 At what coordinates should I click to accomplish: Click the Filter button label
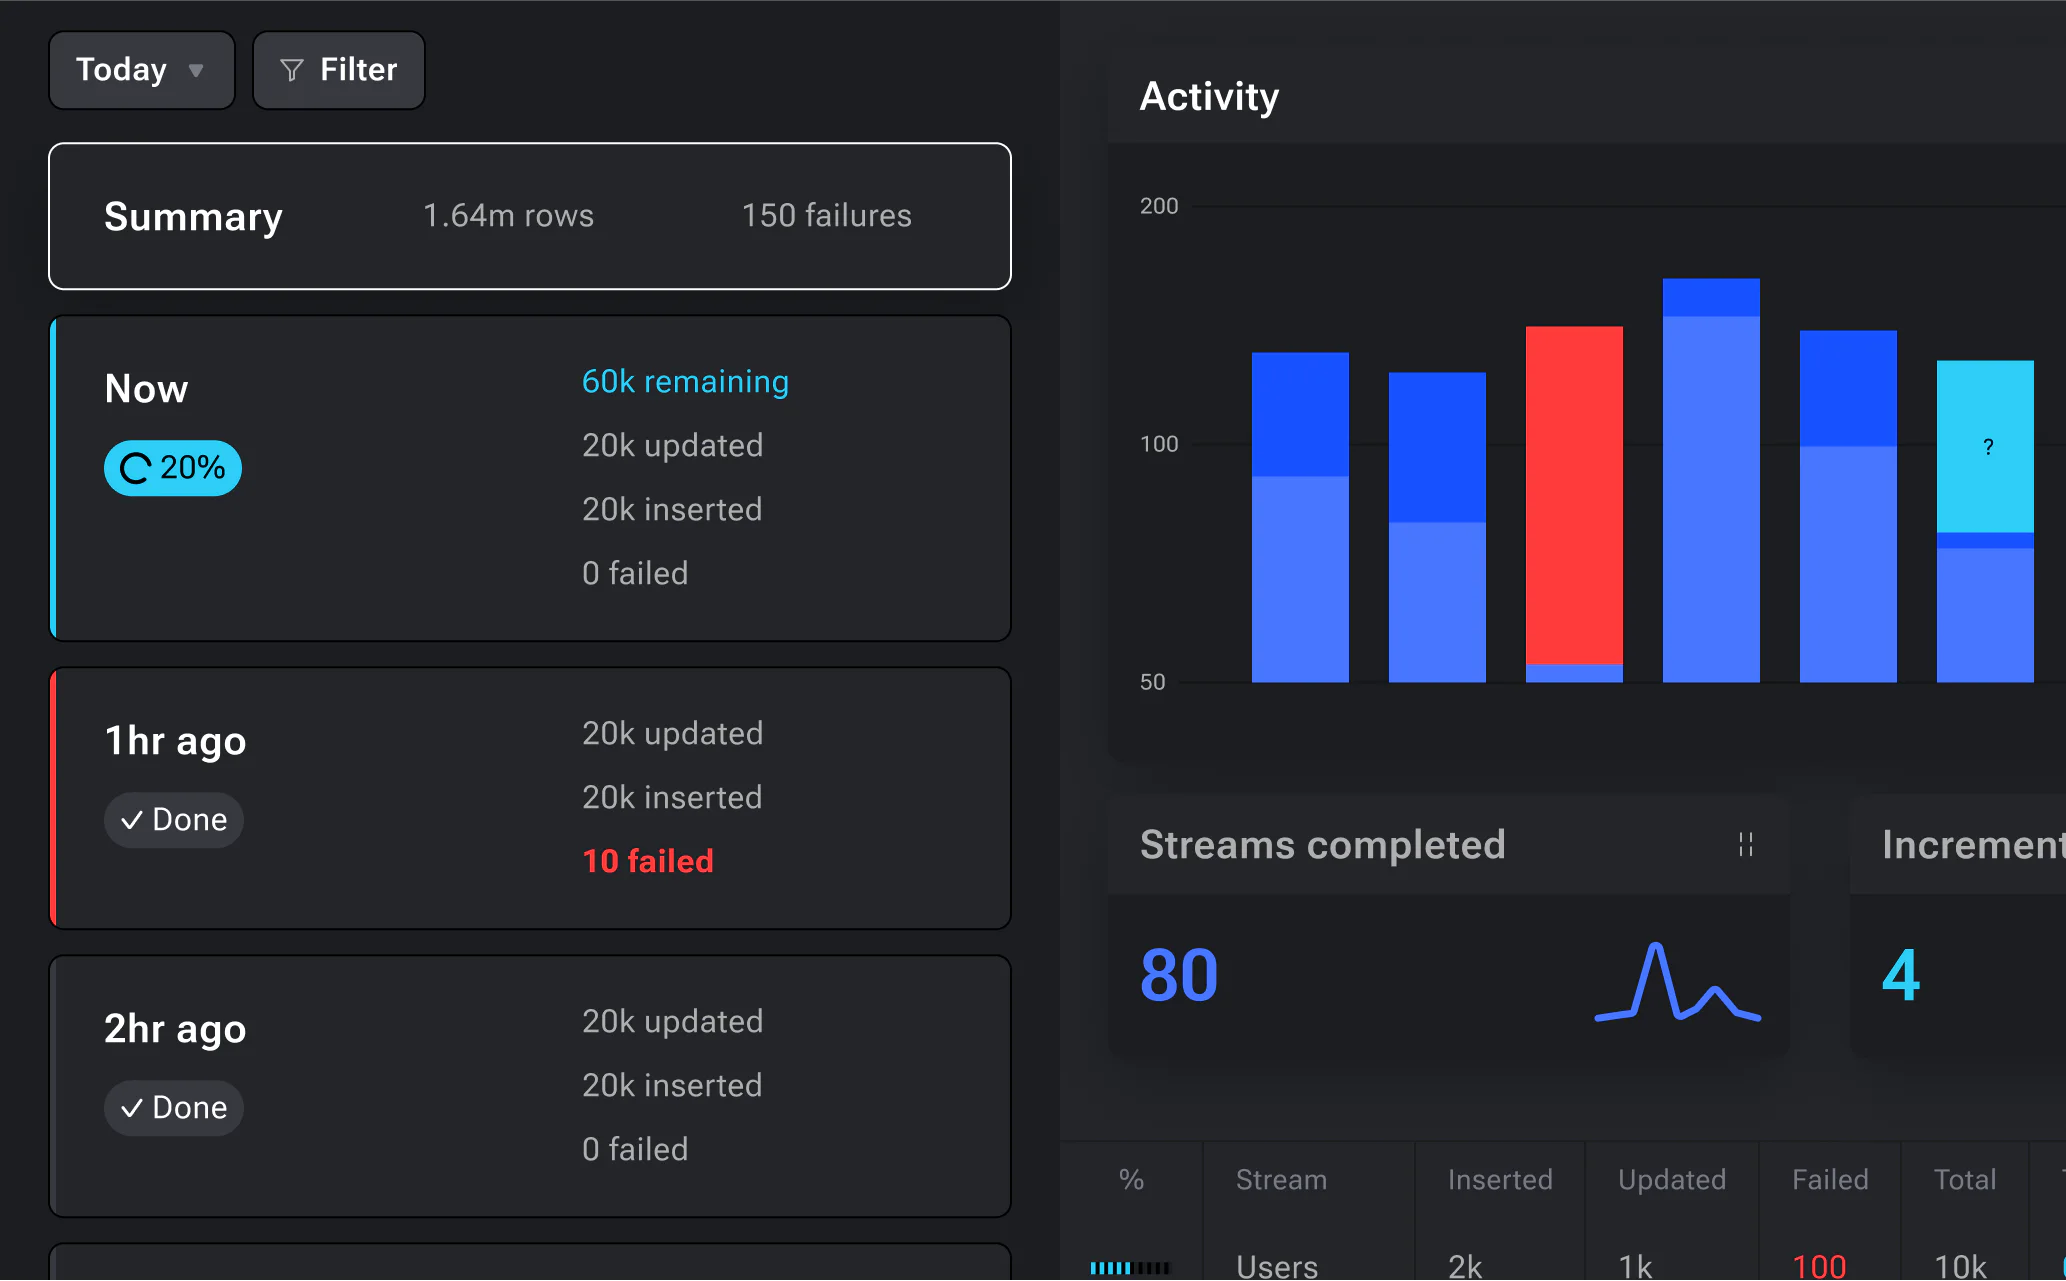(x=358, y=70)
